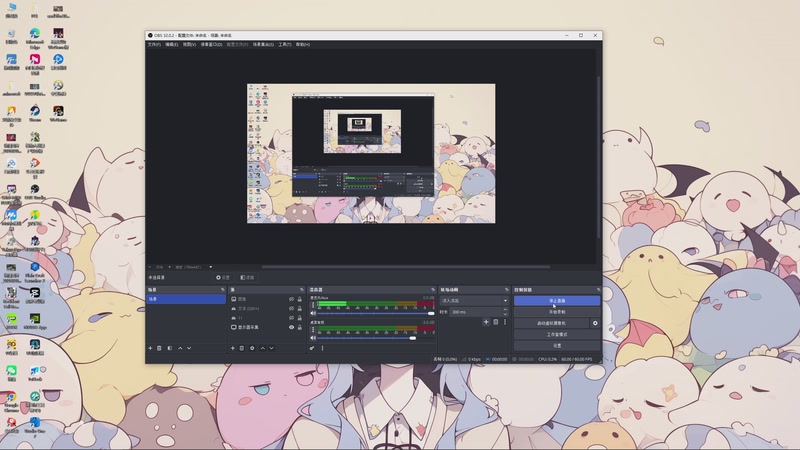Move the scene up using the 场景 panel up arrow

tap(180, 348)
